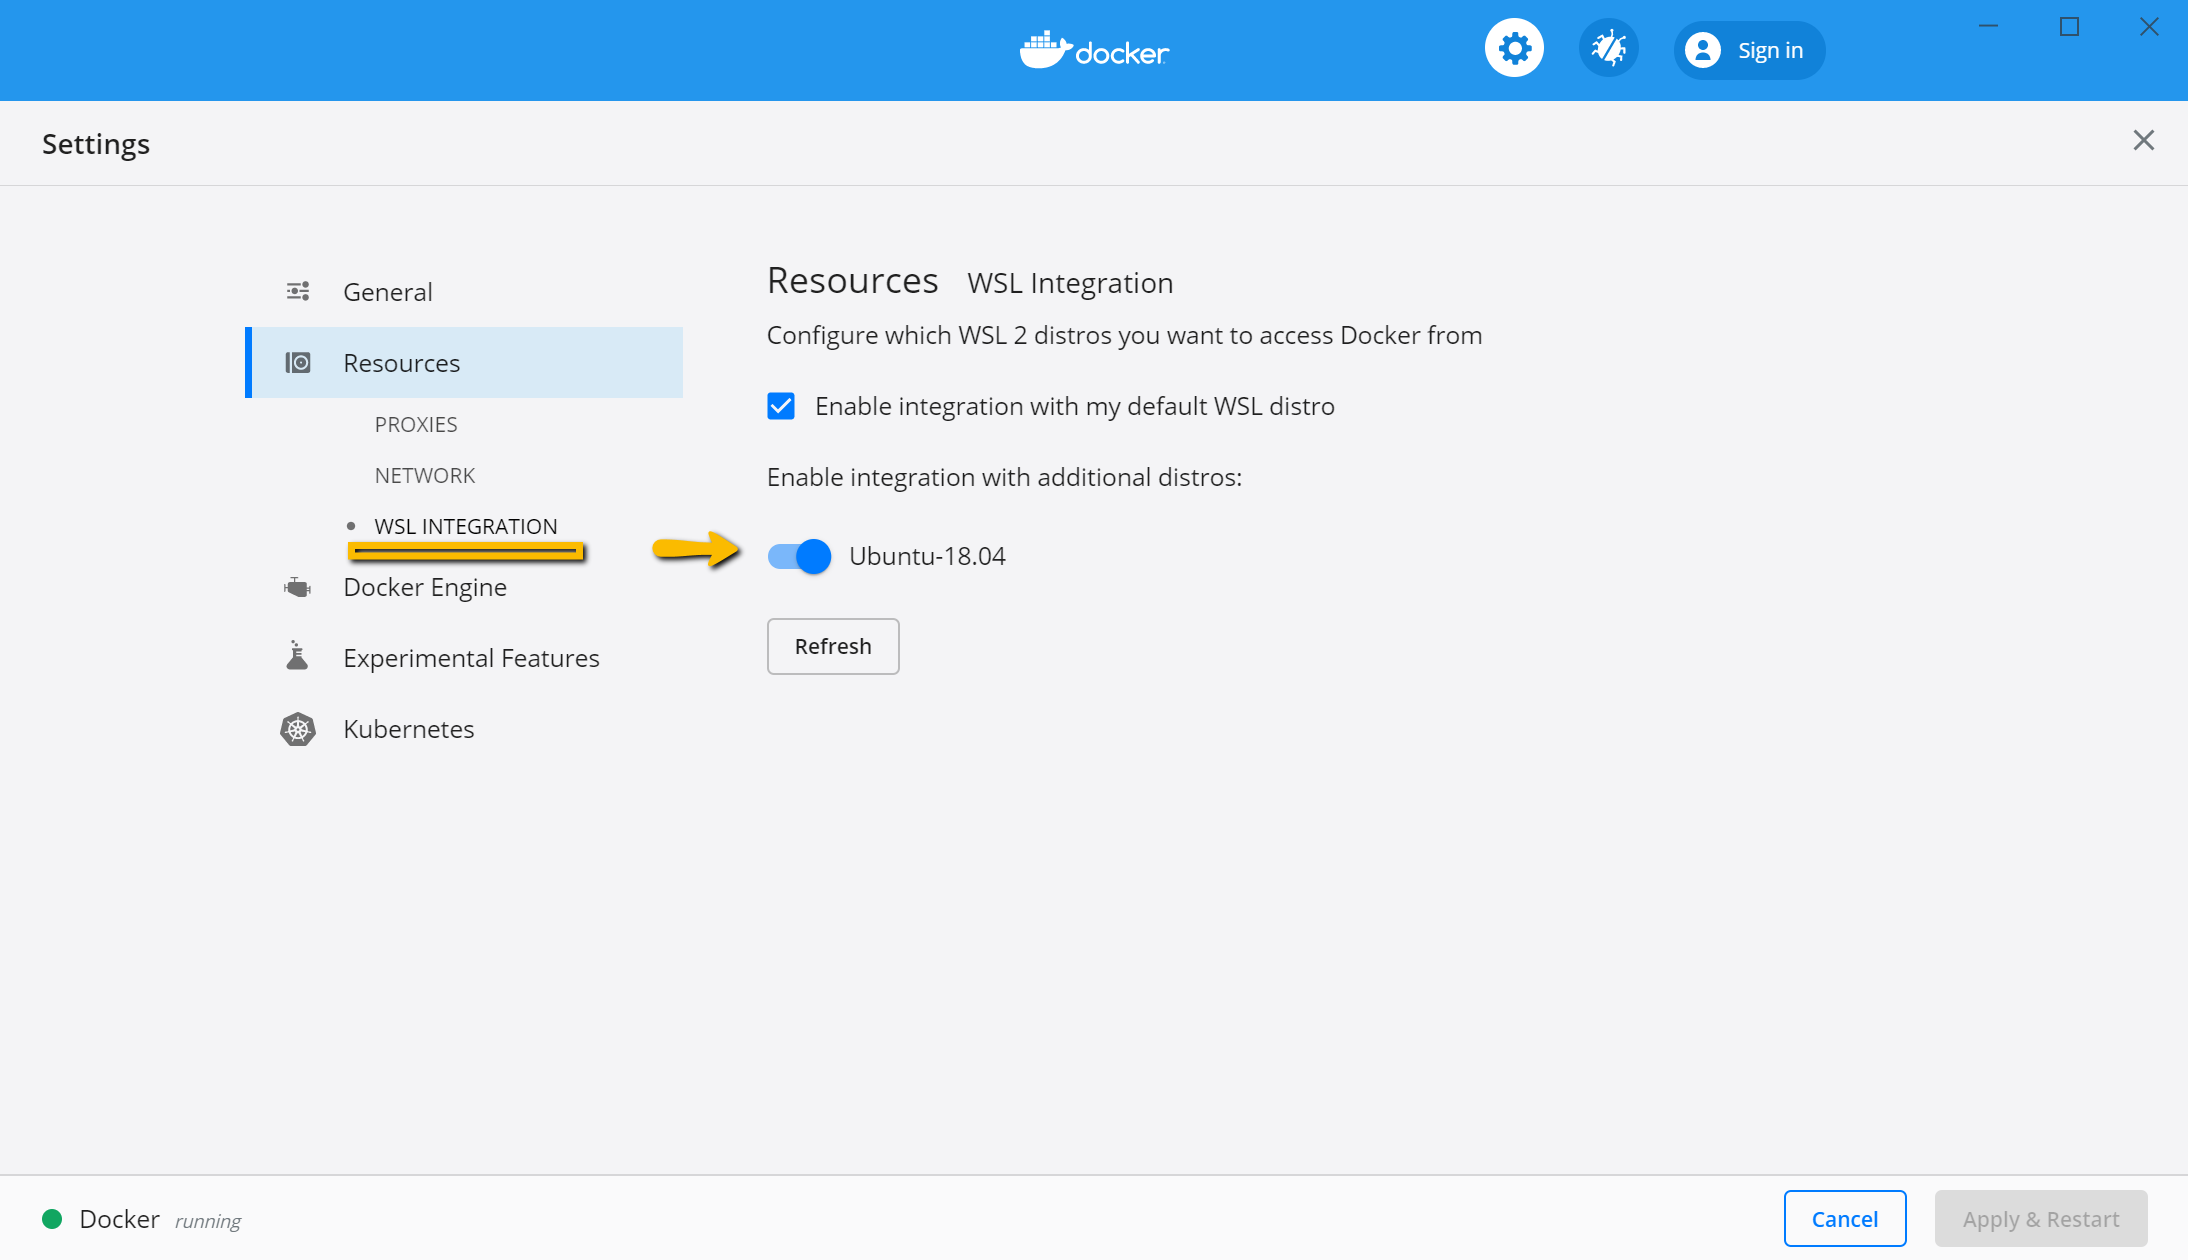2188x1260 pixels.
Task: Click the Docker Engine icon
Action: pyautogui.click(x=298, y=587)
